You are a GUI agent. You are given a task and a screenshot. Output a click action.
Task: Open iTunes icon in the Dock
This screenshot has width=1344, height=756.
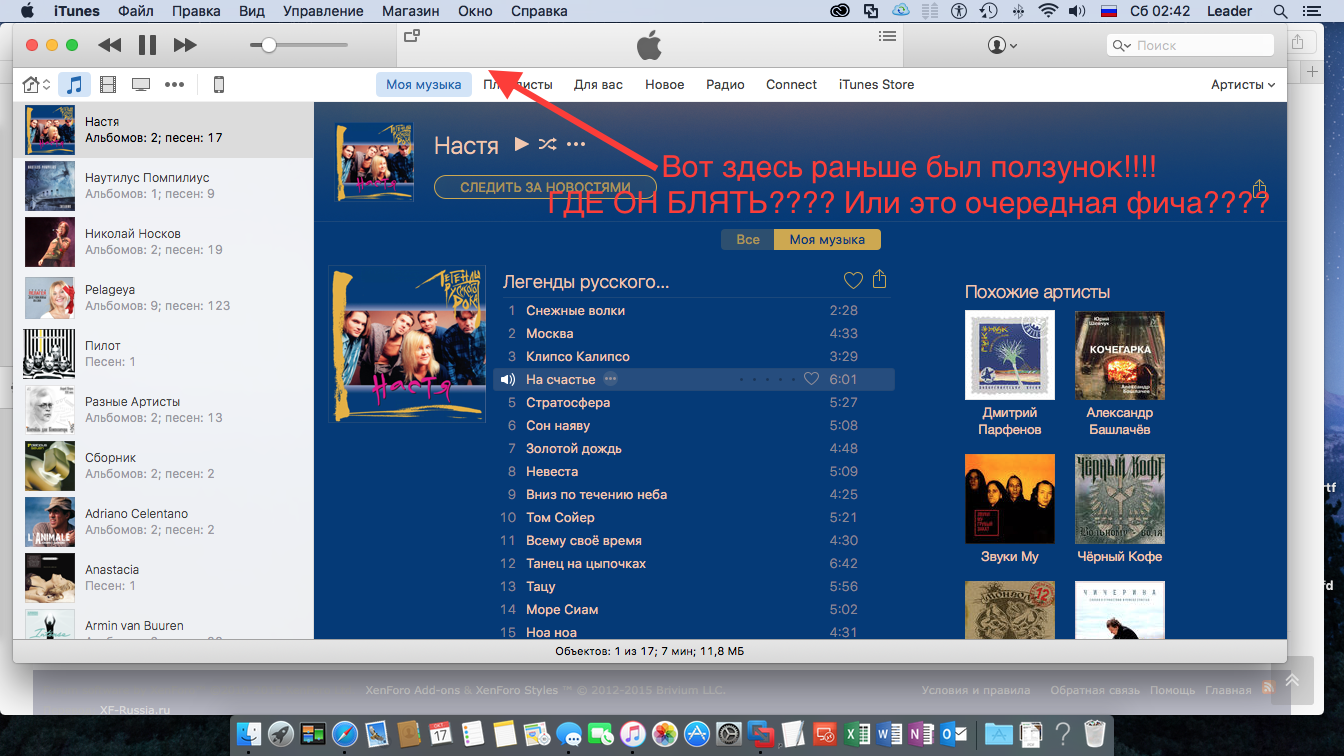click(633, 734)
